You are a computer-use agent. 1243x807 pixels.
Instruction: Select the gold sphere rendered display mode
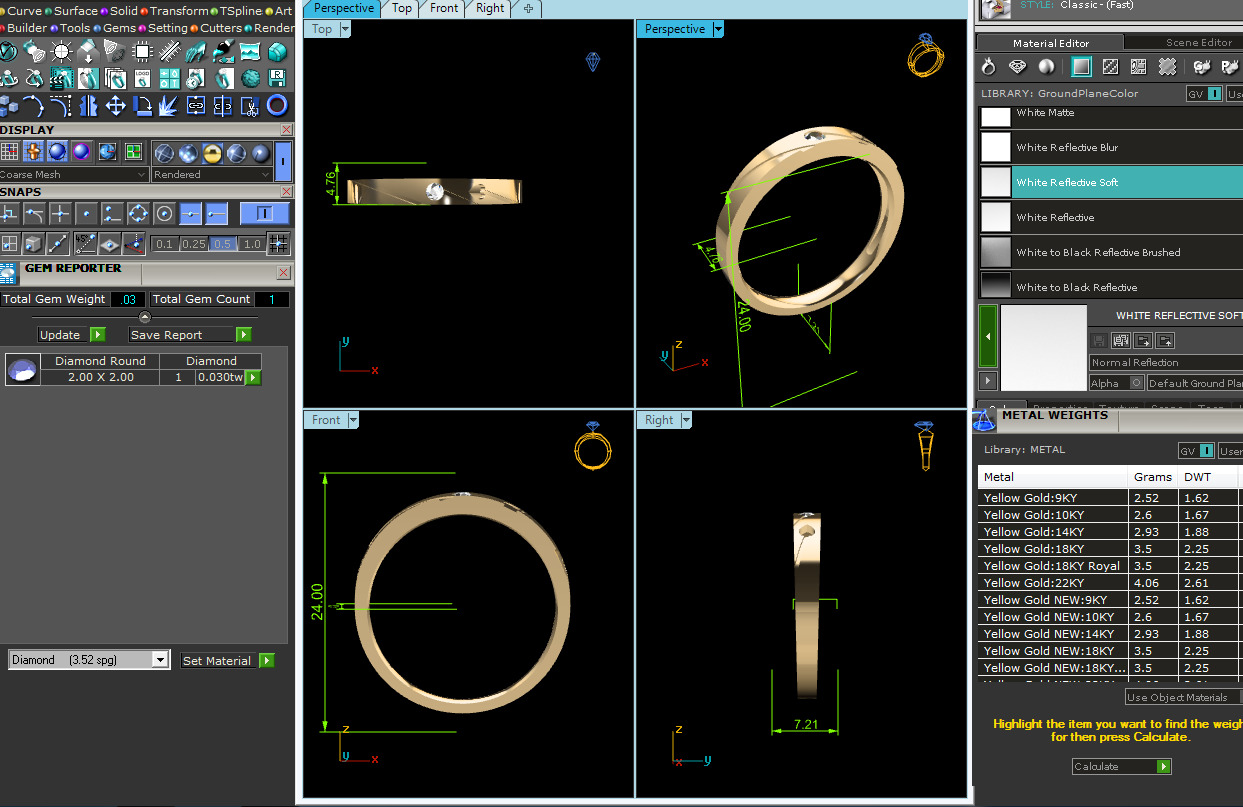click(x=212, y=153)
